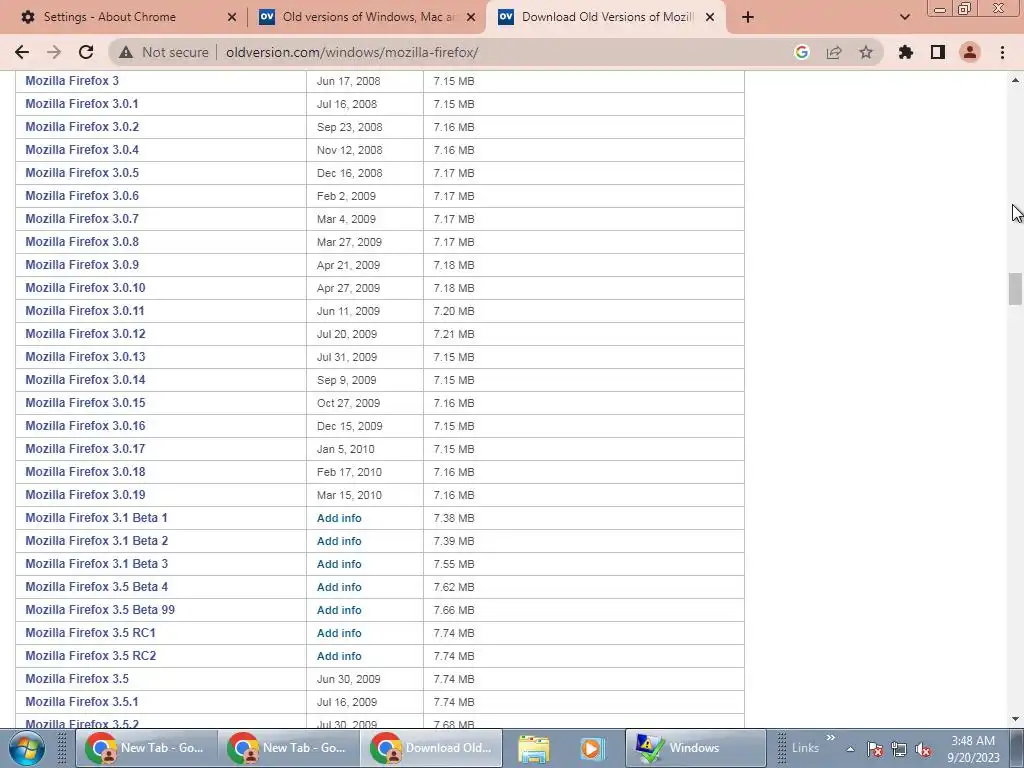Viewport: 1024px width, 768px height.
Task: Bookmark this page with star icon
Action: [x=866, y=52]
